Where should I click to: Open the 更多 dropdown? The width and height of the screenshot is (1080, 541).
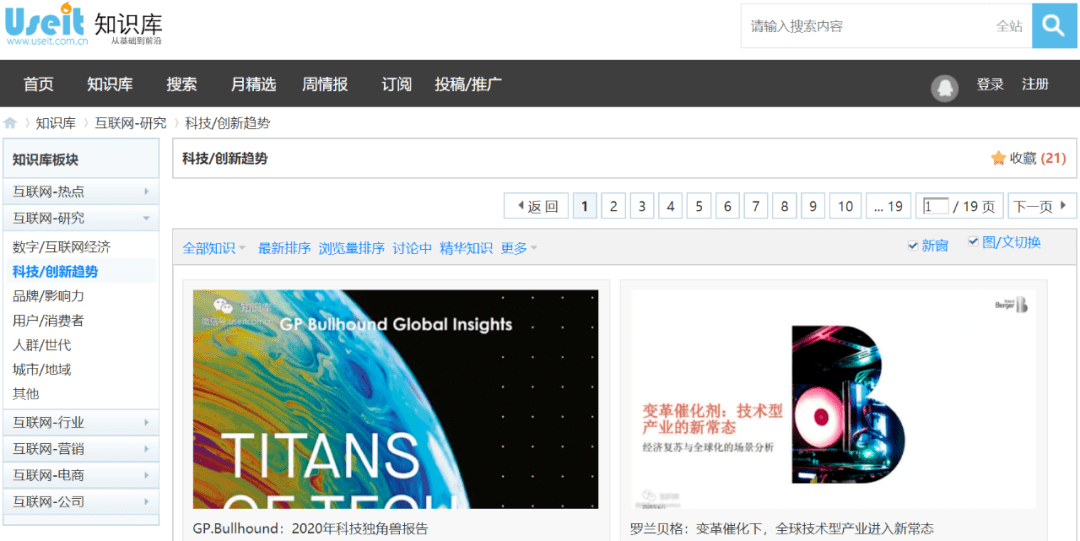coord(519,248)
